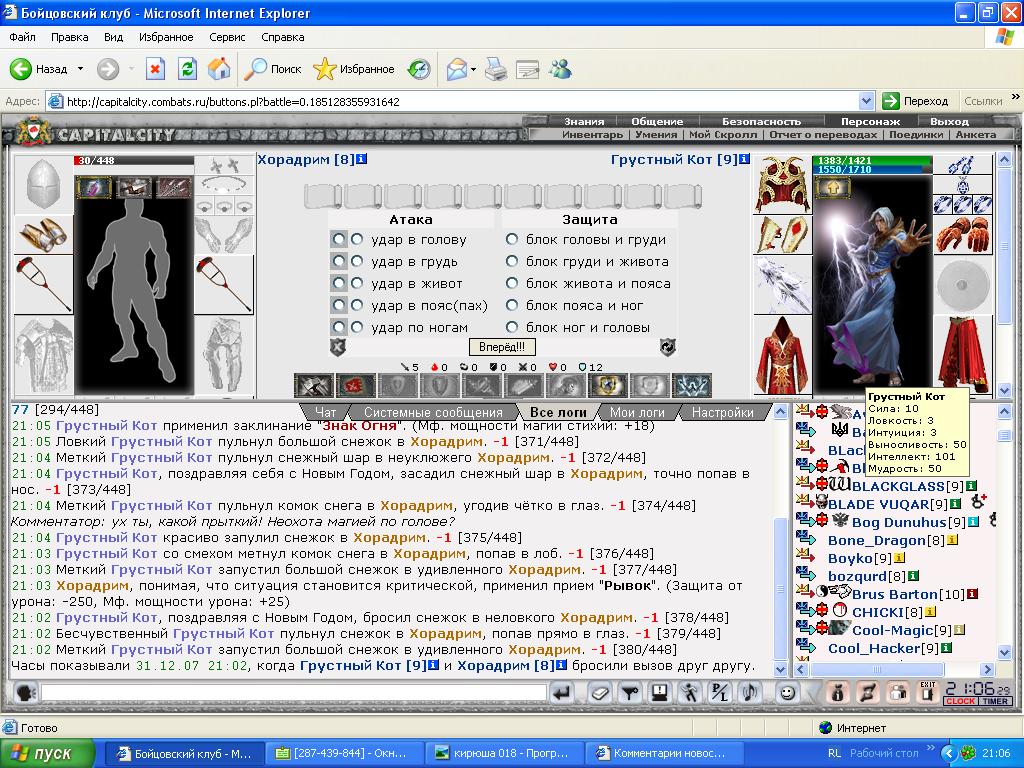This screenshot has width=1024, height=768.
Task: Open the Back button history dropdown arrow
Action: coord(80,69)
